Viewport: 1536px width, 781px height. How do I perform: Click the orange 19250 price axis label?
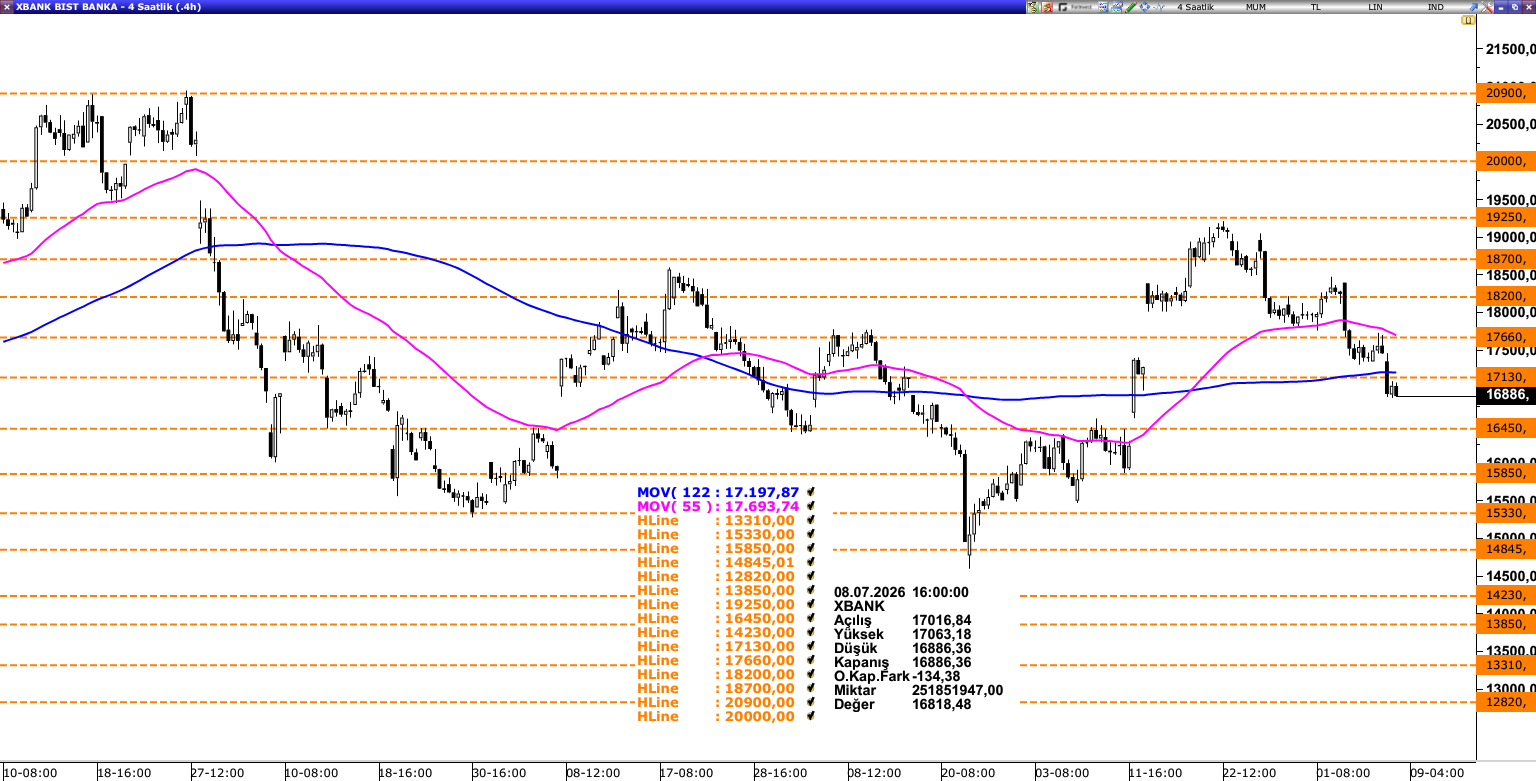[x=1506, y=217]
